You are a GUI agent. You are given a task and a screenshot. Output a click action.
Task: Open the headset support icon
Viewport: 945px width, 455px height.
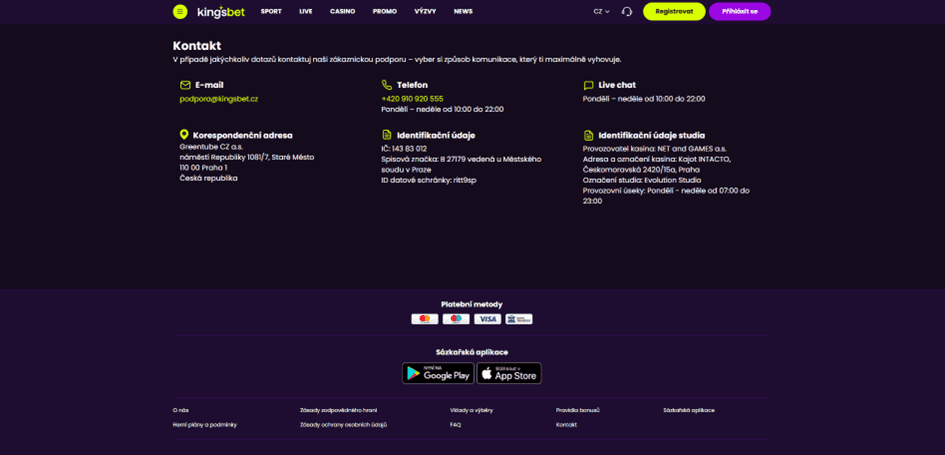[x=627, y=11]
